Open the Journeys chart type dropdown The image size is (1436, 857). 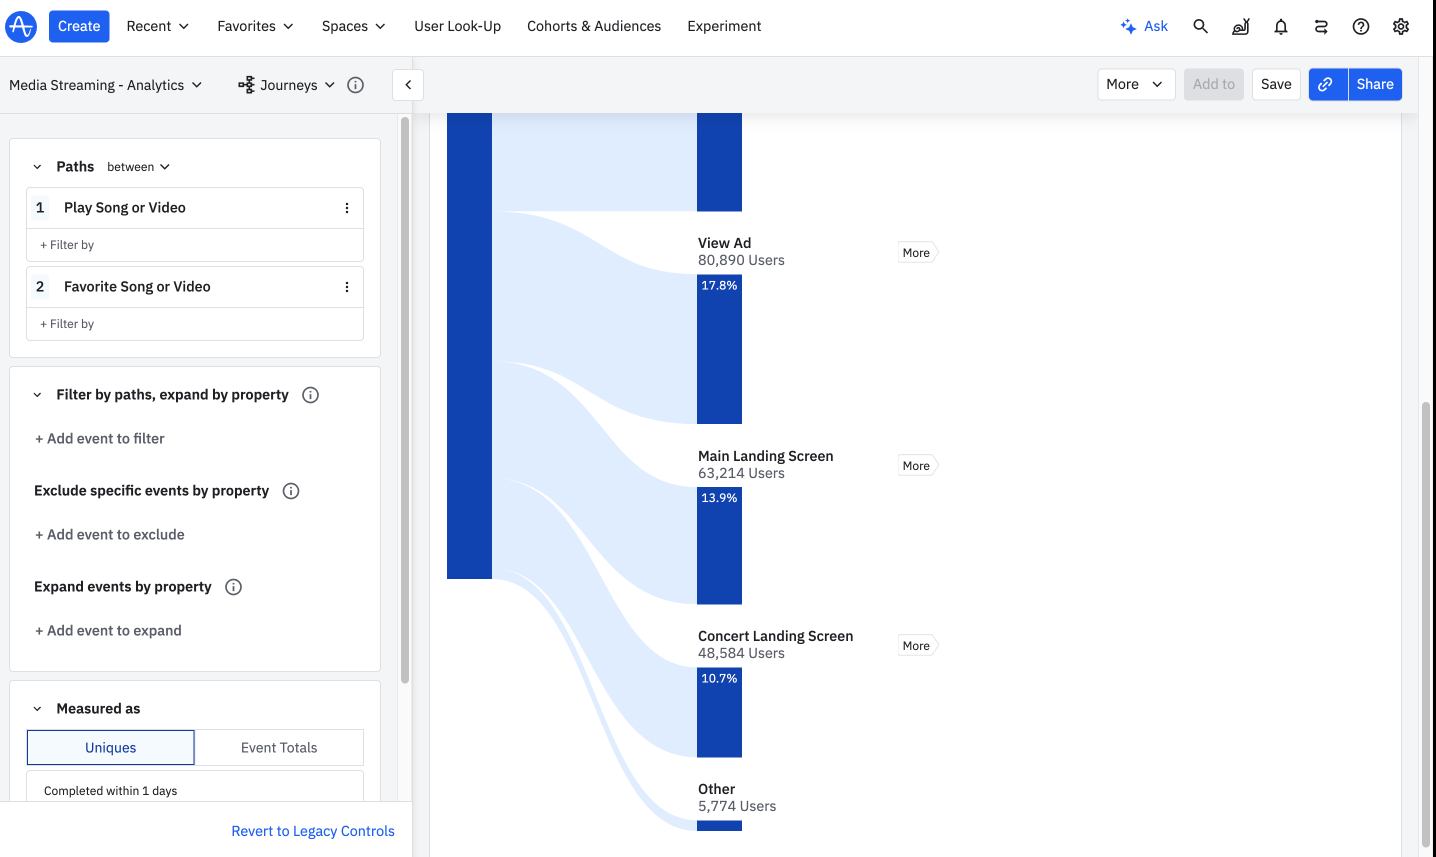(x=287, y=85)
